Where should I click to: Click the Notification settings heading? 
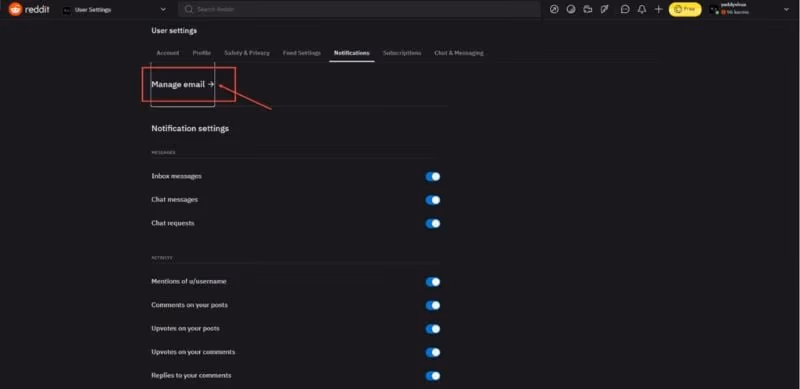pyautogui.click(x=190, y=129)
